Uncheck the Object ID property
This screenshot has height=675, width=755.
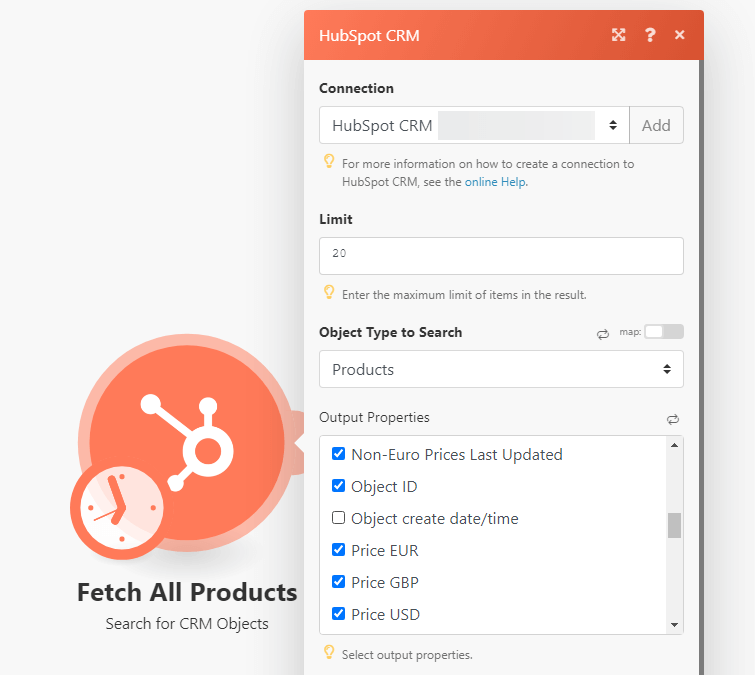(x=338, y=486)
